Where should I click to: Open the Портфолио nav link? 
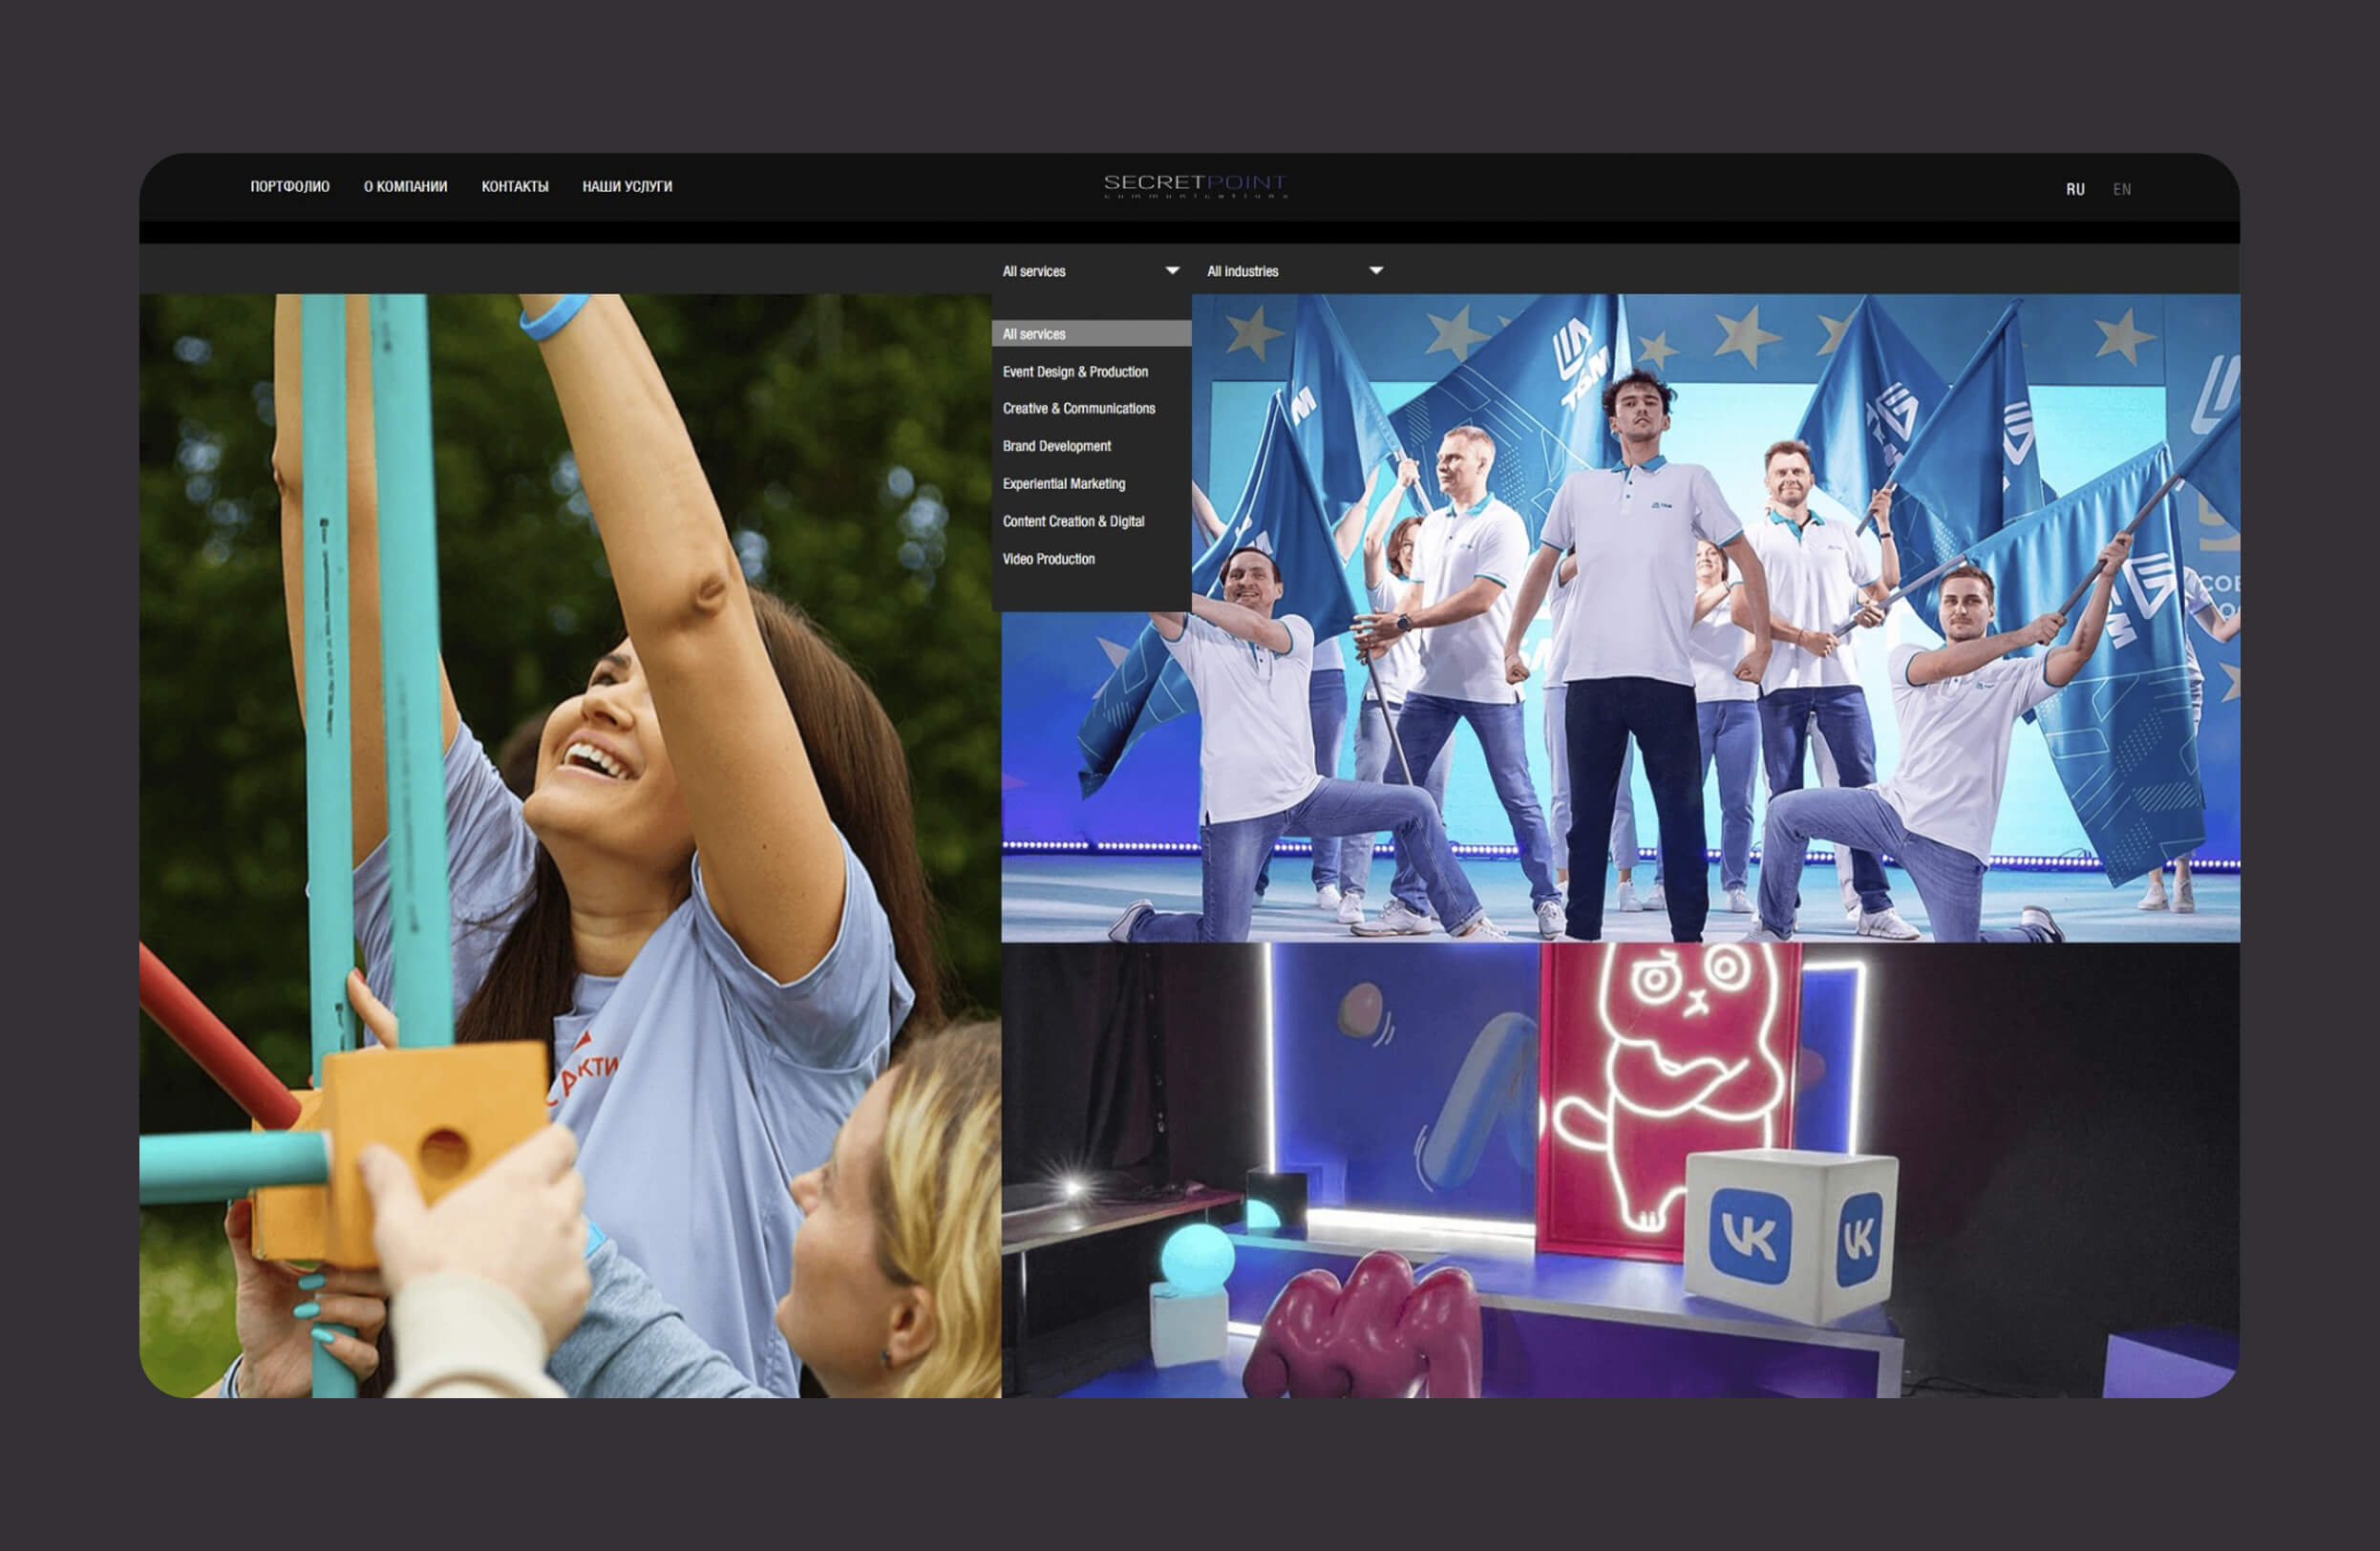tap(290, 187)
